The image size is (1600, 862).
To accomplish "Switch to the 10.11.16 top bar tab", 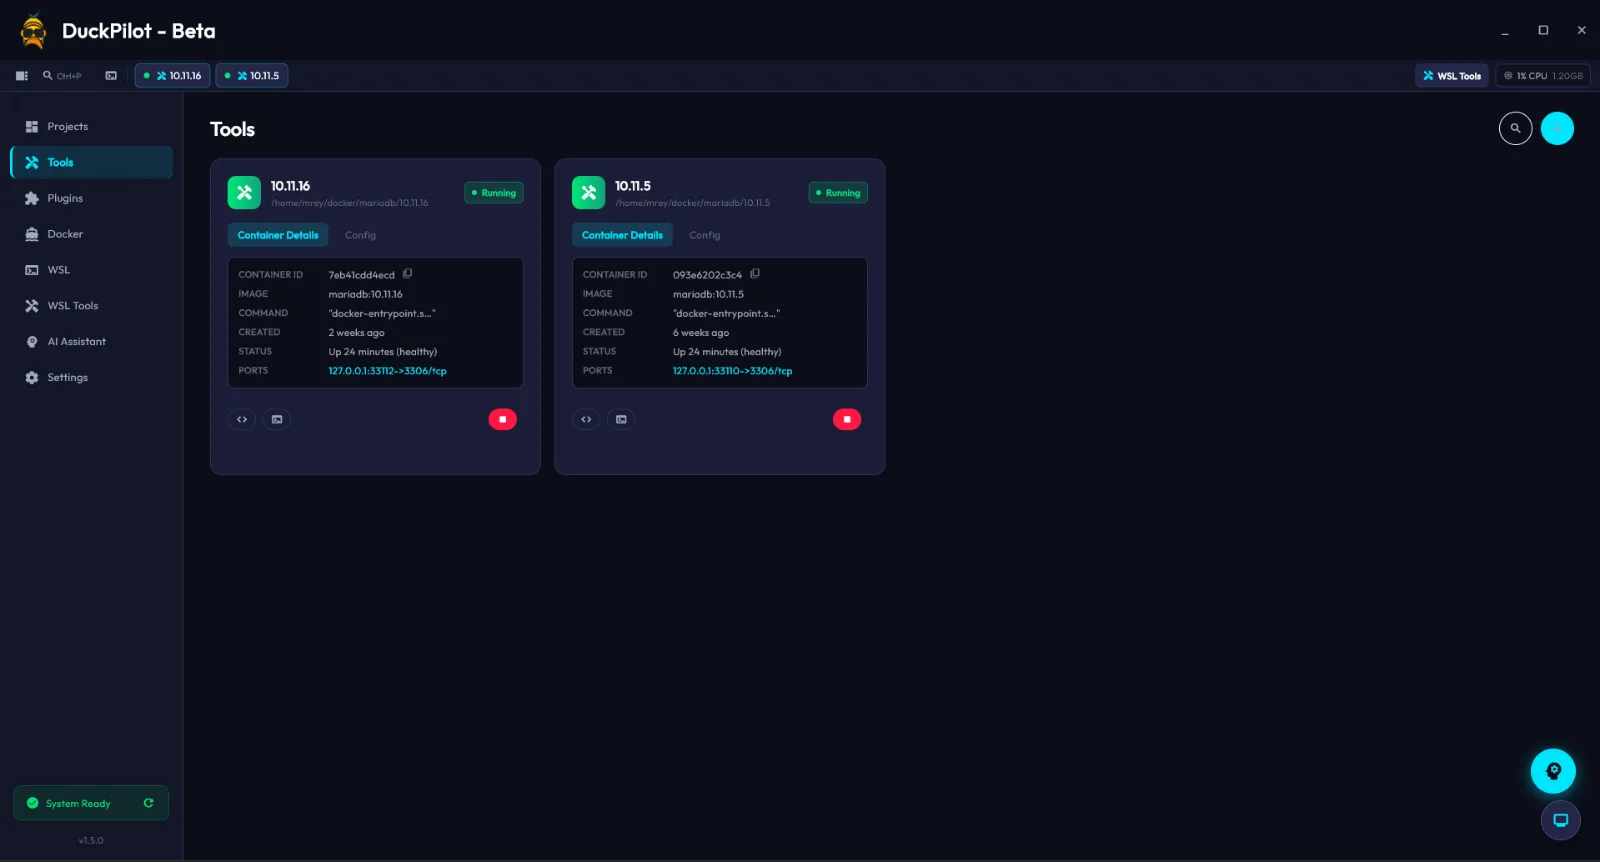I will (x=173, y=76).
